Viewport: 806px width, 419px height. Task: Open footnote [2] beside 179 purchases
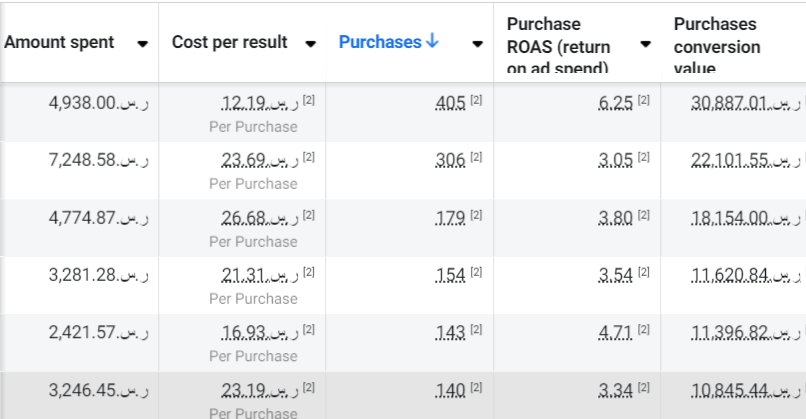coord(476,214)
